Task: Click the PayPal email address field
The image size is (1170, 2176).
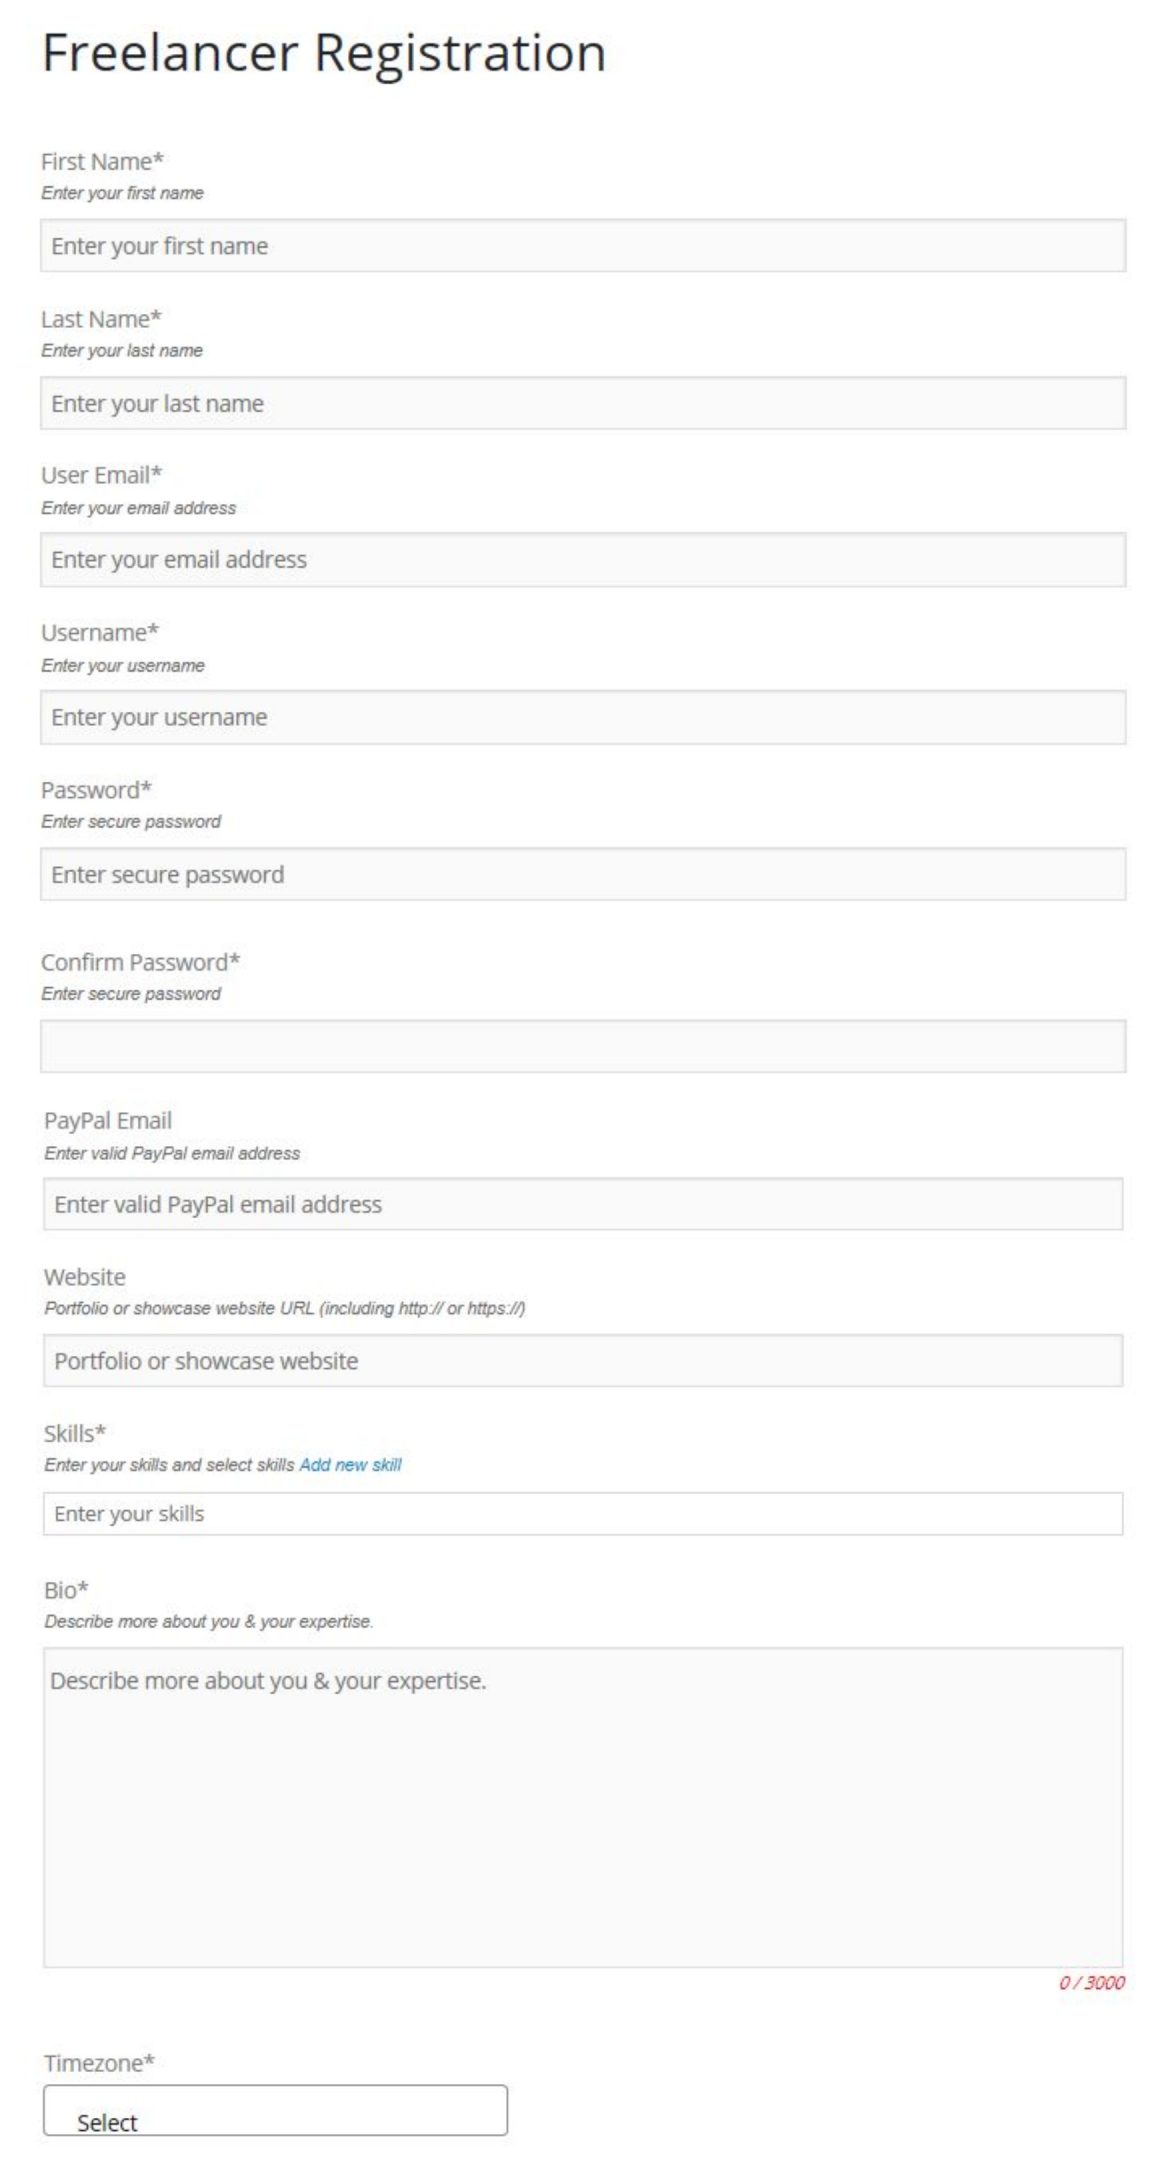Action: (x=582, y=1204)
